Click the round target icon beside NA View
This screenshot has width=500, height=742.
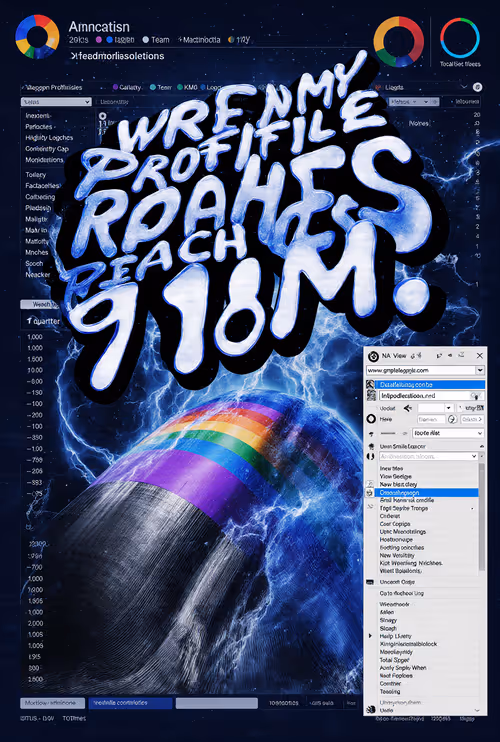[x=373, y=355]
